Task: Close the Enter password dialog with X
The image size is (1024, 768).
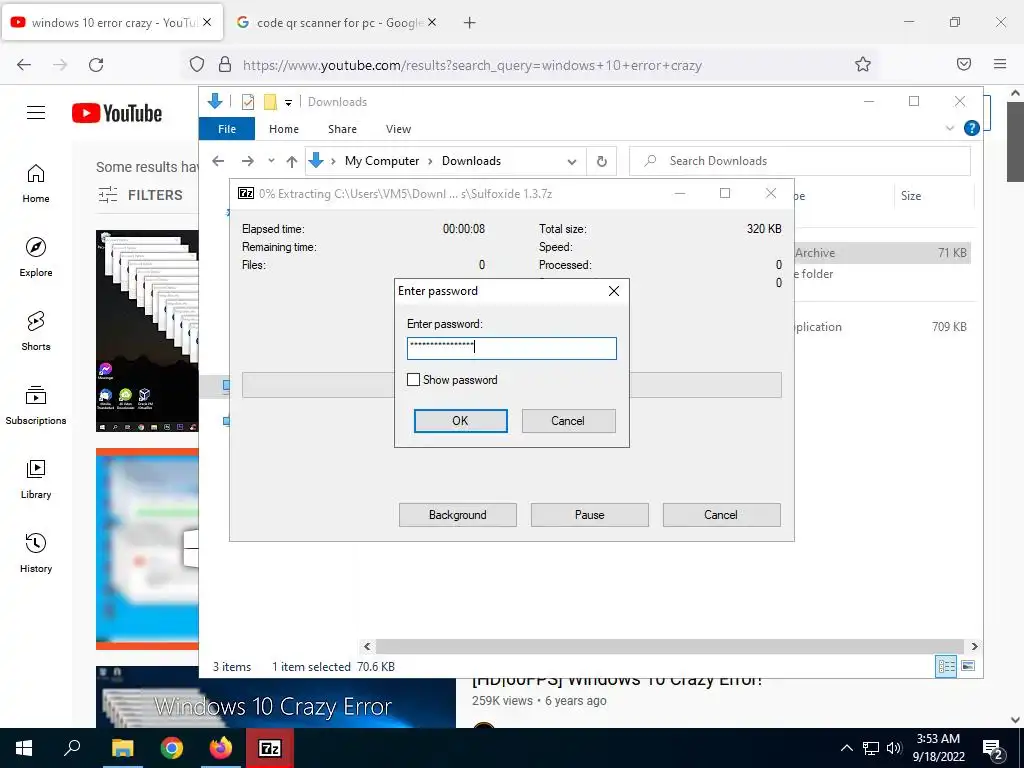Action: point(614,291)
